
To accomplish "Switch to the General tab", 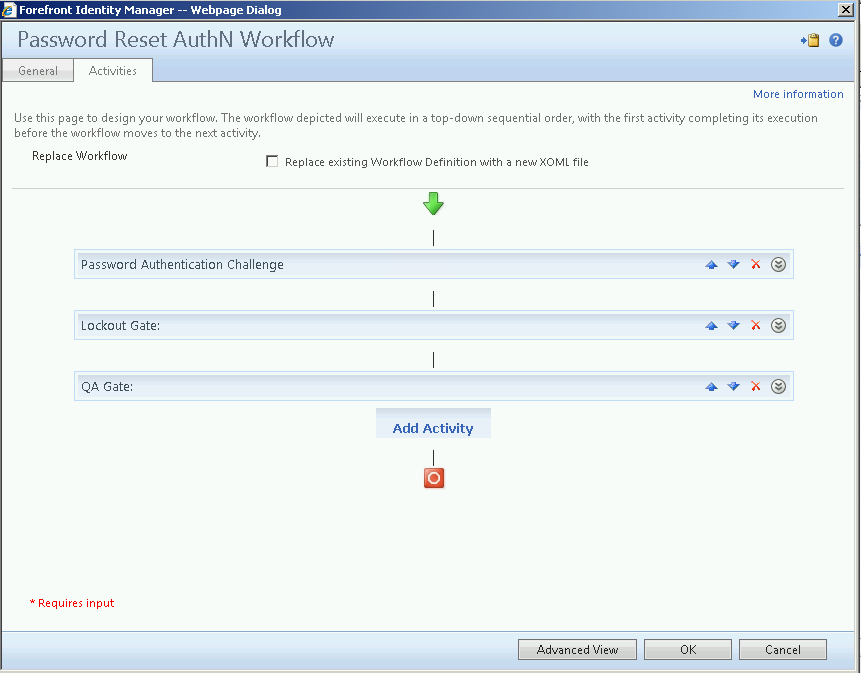I will [x=38, y=71].
